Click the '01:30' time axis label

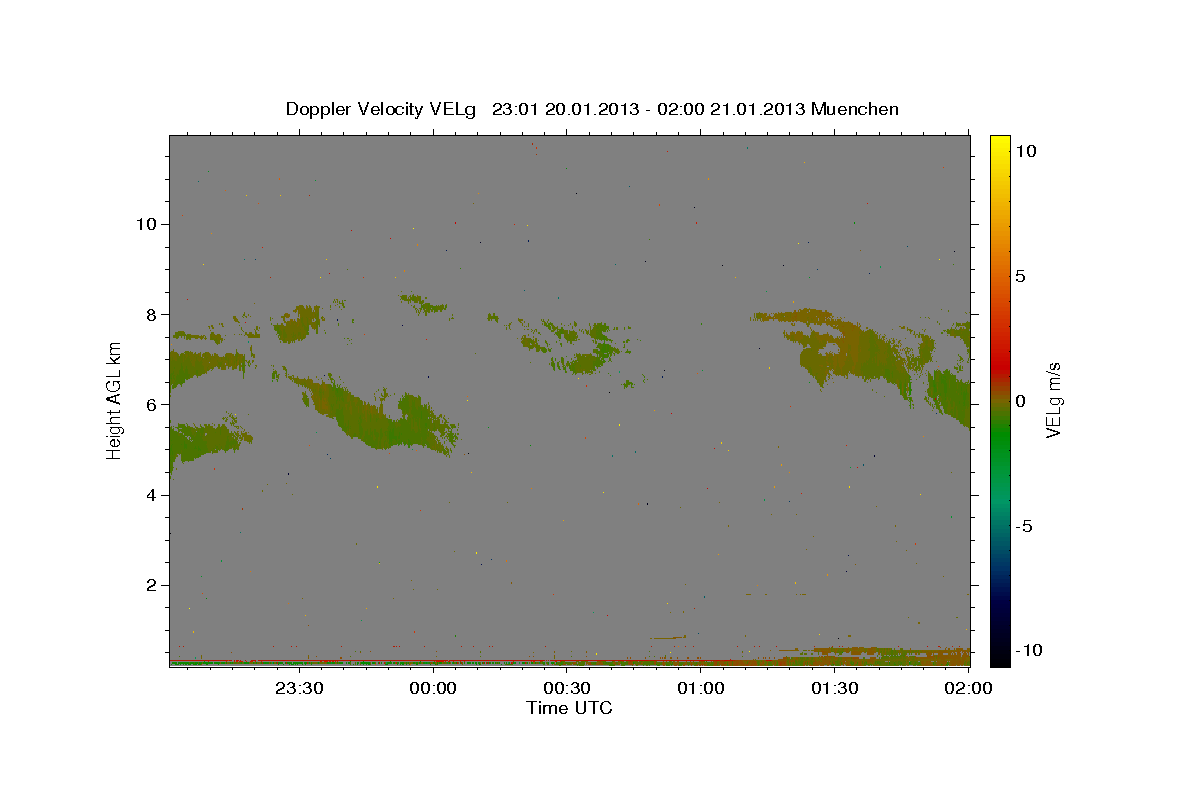pos(835,688)
